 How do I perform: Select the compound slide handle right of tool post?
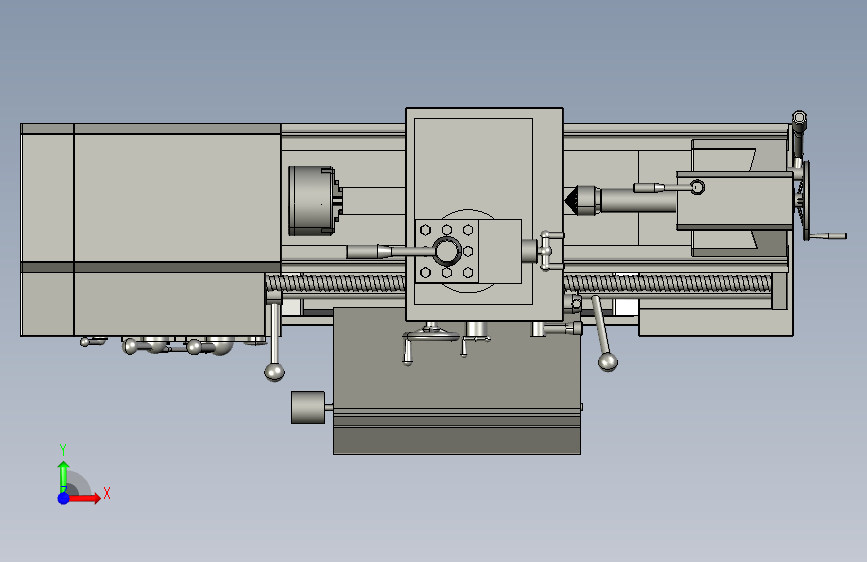545,251
